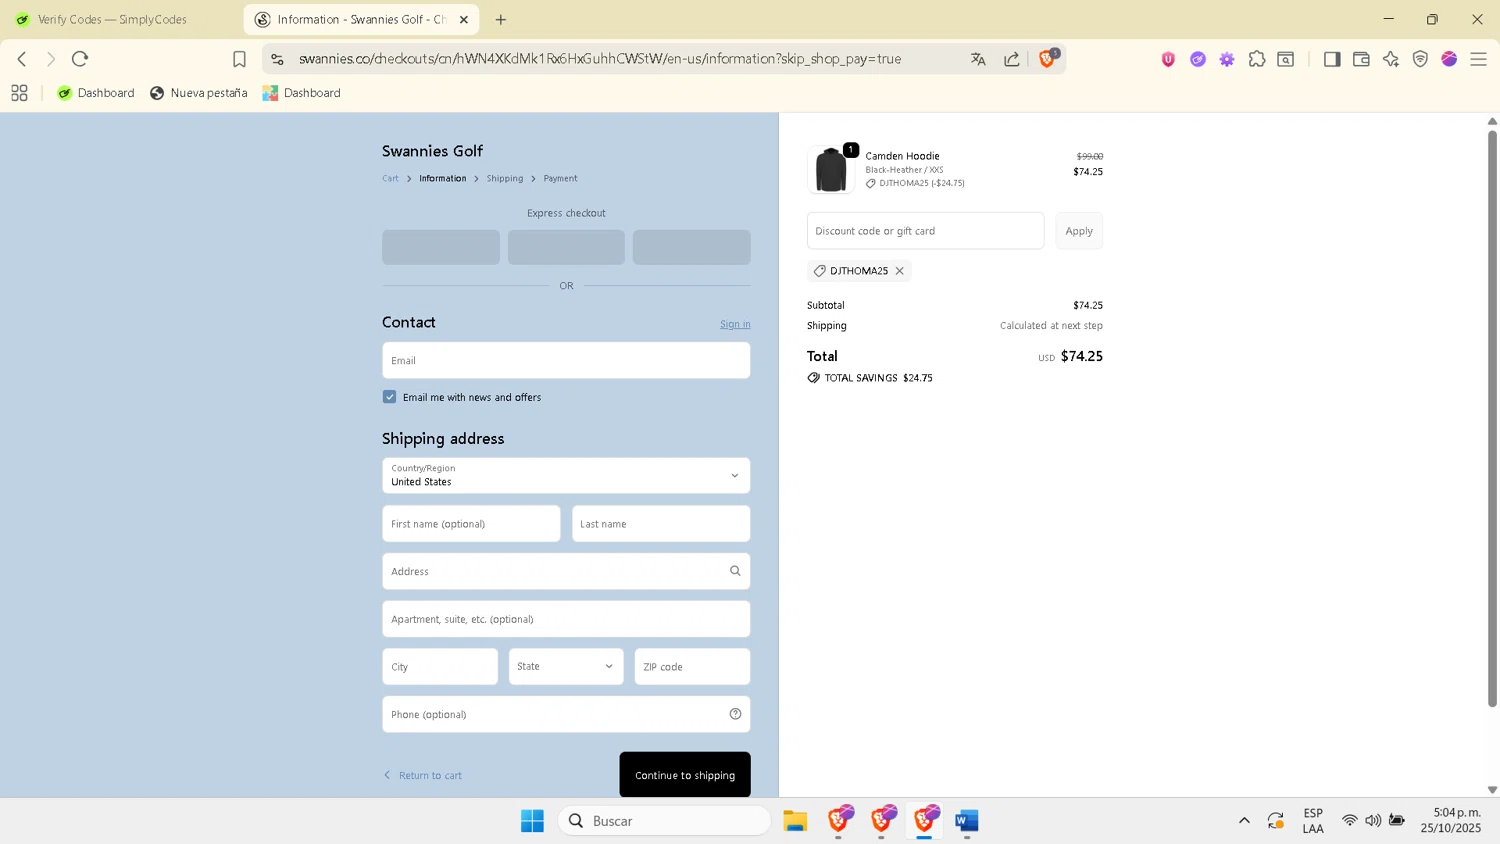Open the second Dashboard bookmark

pos(301,93)
